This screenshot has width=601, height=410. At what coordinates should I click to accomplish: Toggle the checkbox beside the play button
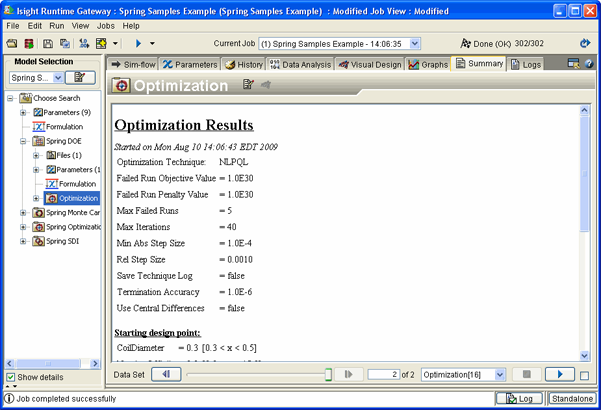click(585, 376)
